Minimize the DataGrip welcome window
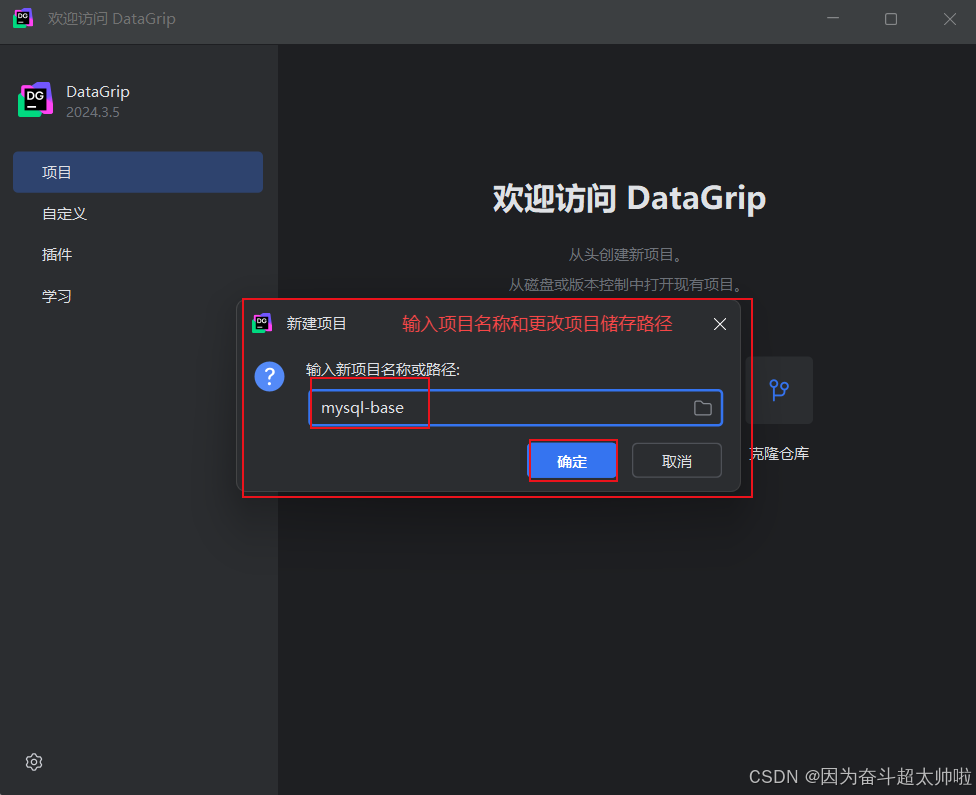Image resolution: width=976 pixels, height=795 pixels. click(x=833, y=19)
